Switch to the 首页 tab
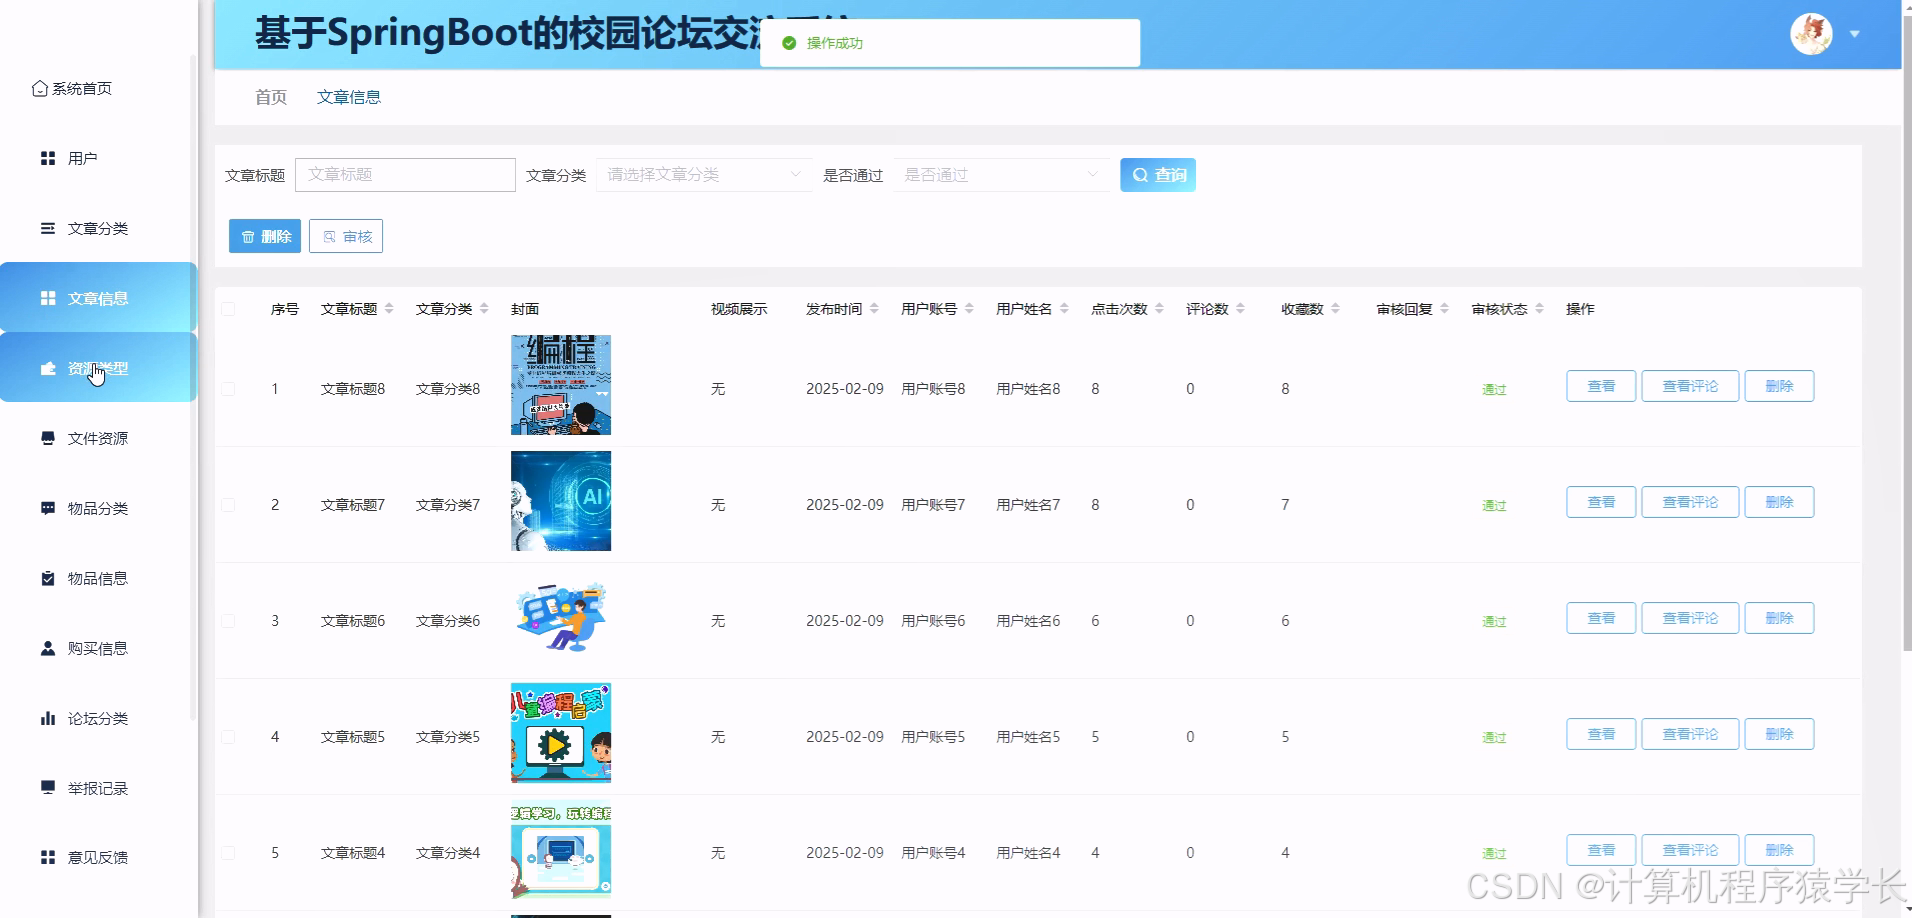This screenshot has height=918, width=1912. point(269,96)
